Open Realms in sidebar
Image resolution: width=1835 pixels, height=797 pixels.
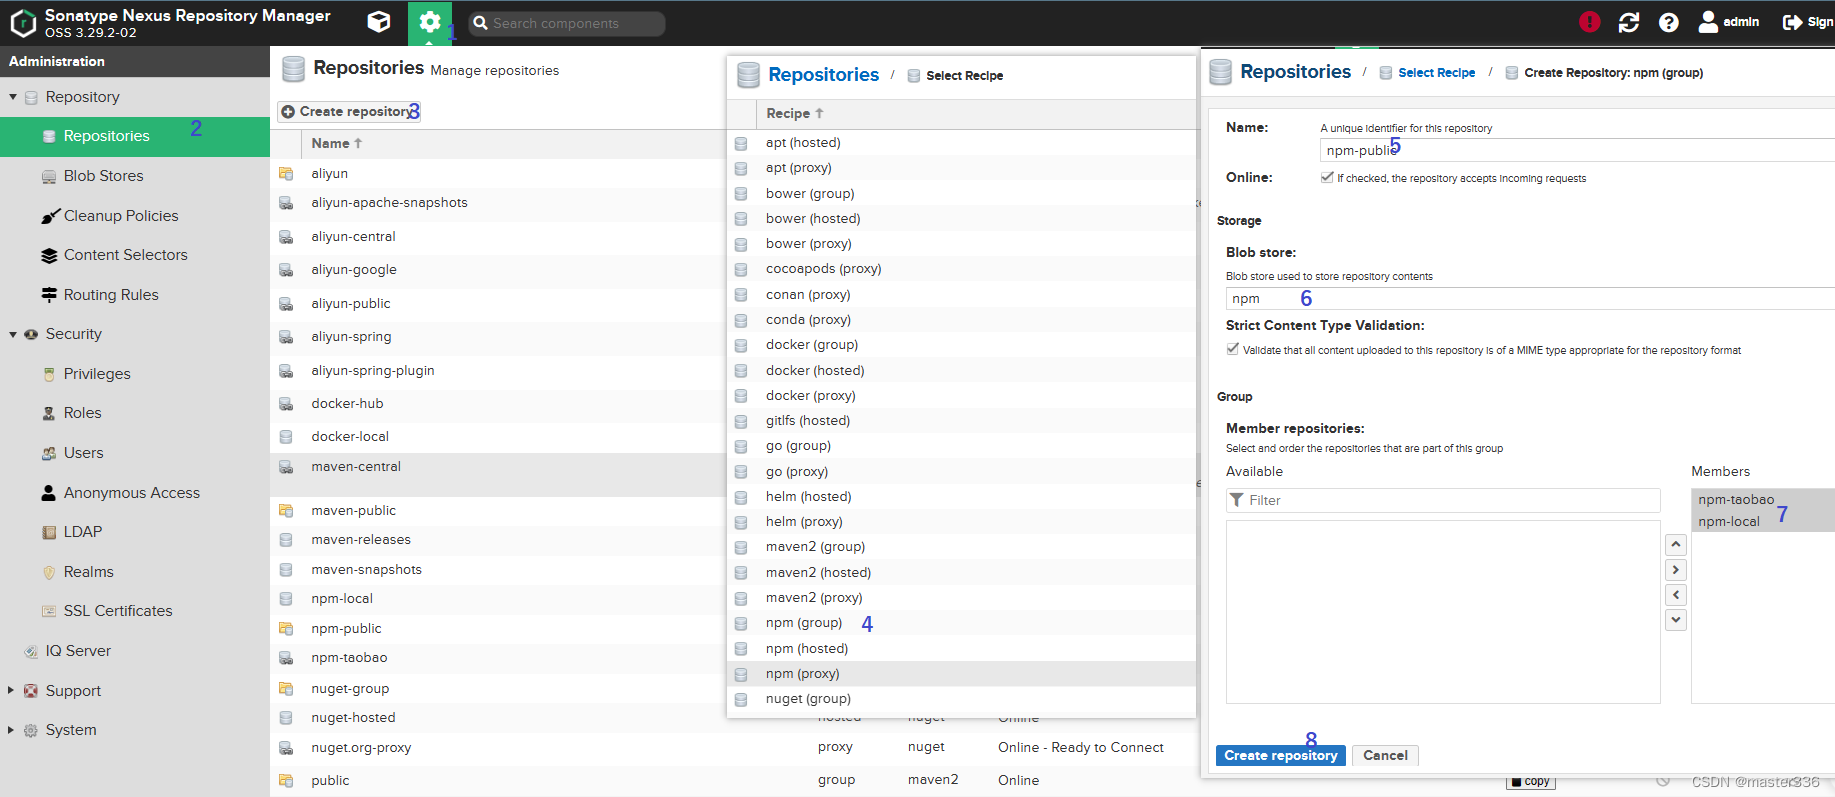click(x=88, y=572)
